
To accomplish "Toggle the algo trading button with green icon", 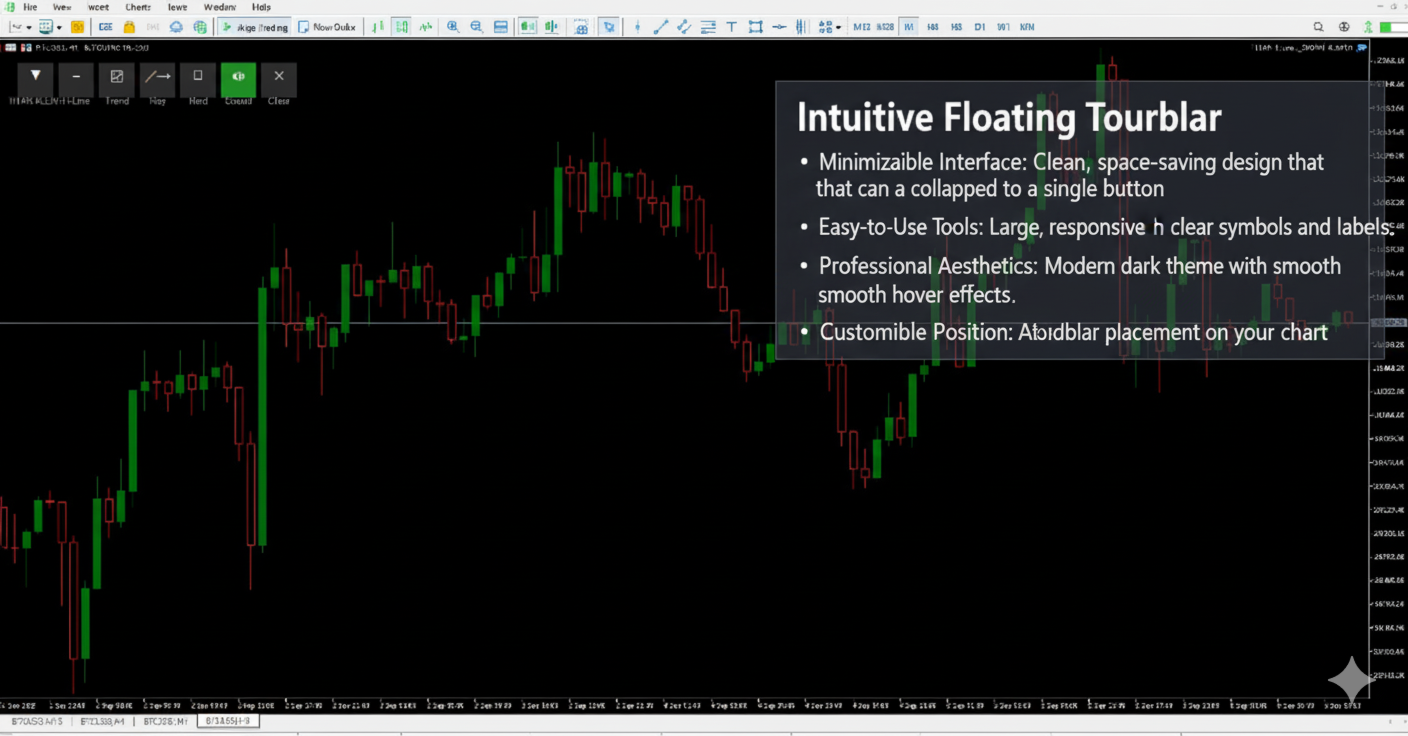I will tap(254, 27).
